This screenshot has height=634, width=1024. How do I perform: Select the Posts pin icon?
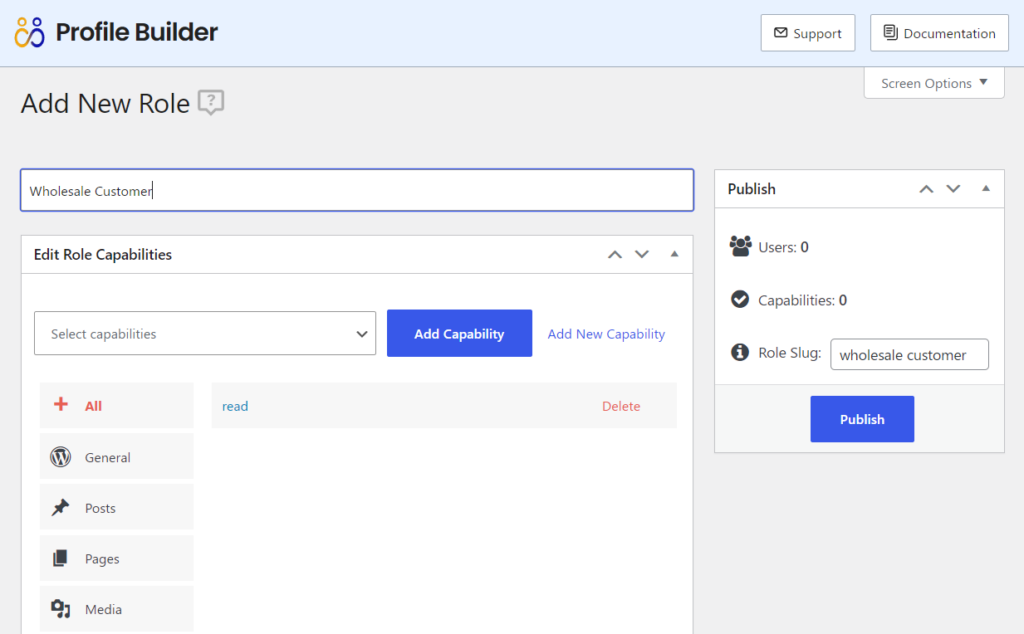(x=61, y=507)
